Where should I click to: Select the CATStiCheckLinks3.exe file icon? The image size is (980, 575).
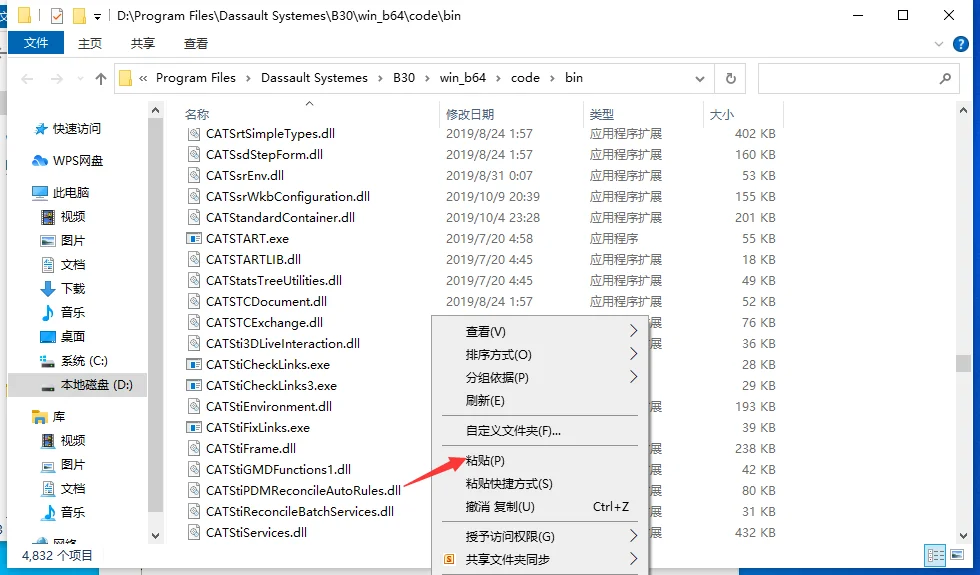coord(194,386)
